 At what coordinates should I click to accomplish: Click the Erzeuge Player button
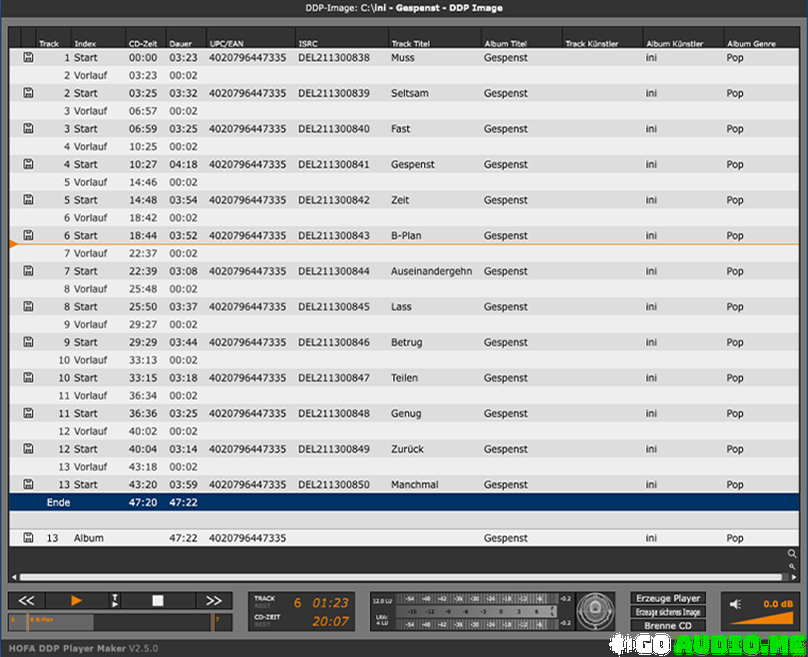point(668,598)
